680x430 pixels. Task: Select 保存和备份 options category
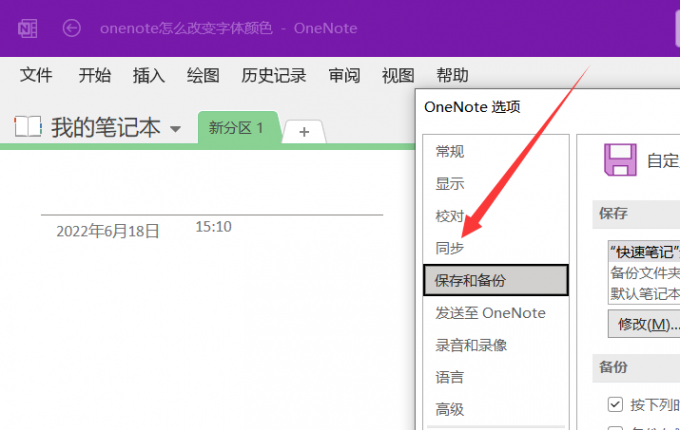pos(496,280)
